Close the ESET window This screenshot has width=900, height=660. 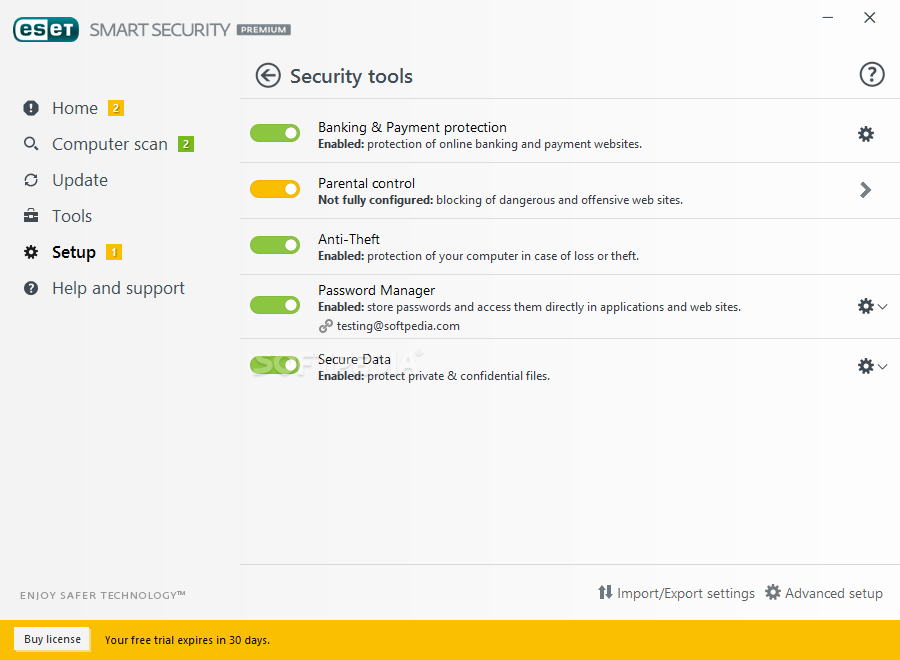870,18
